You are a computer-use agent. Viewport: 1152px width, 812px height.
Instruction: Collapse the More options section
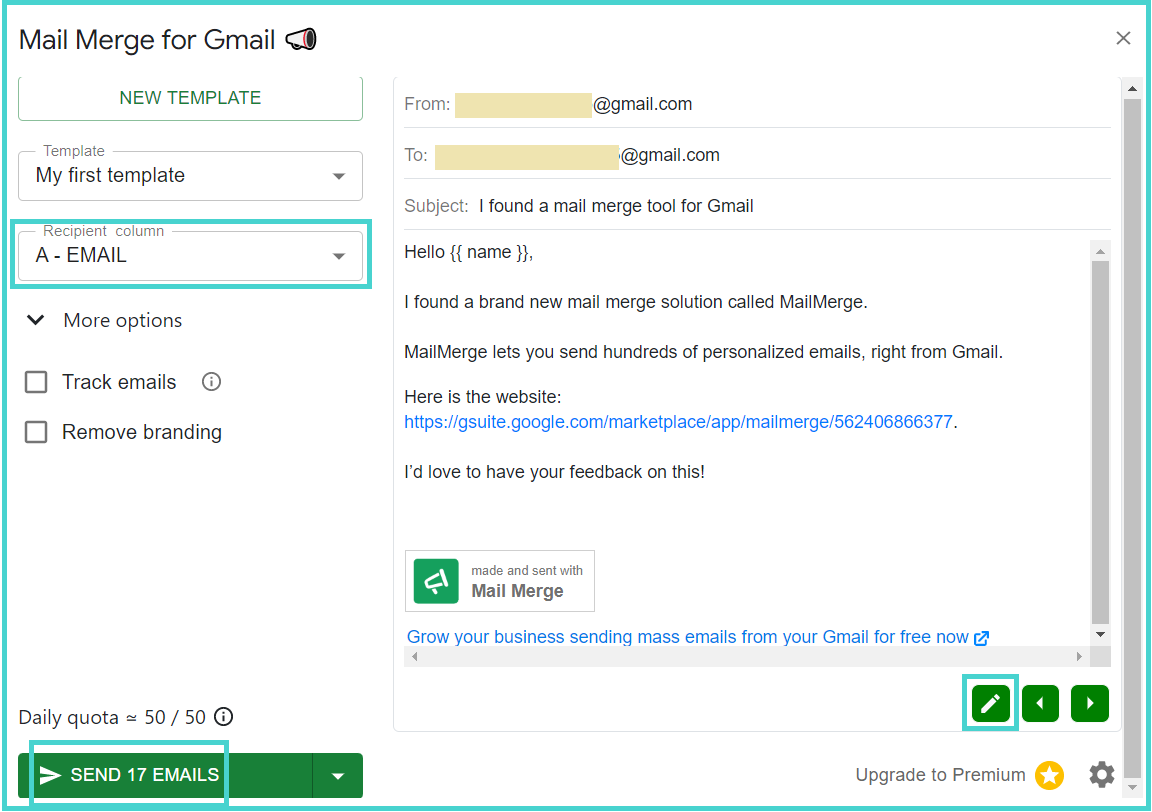(104, 320)
